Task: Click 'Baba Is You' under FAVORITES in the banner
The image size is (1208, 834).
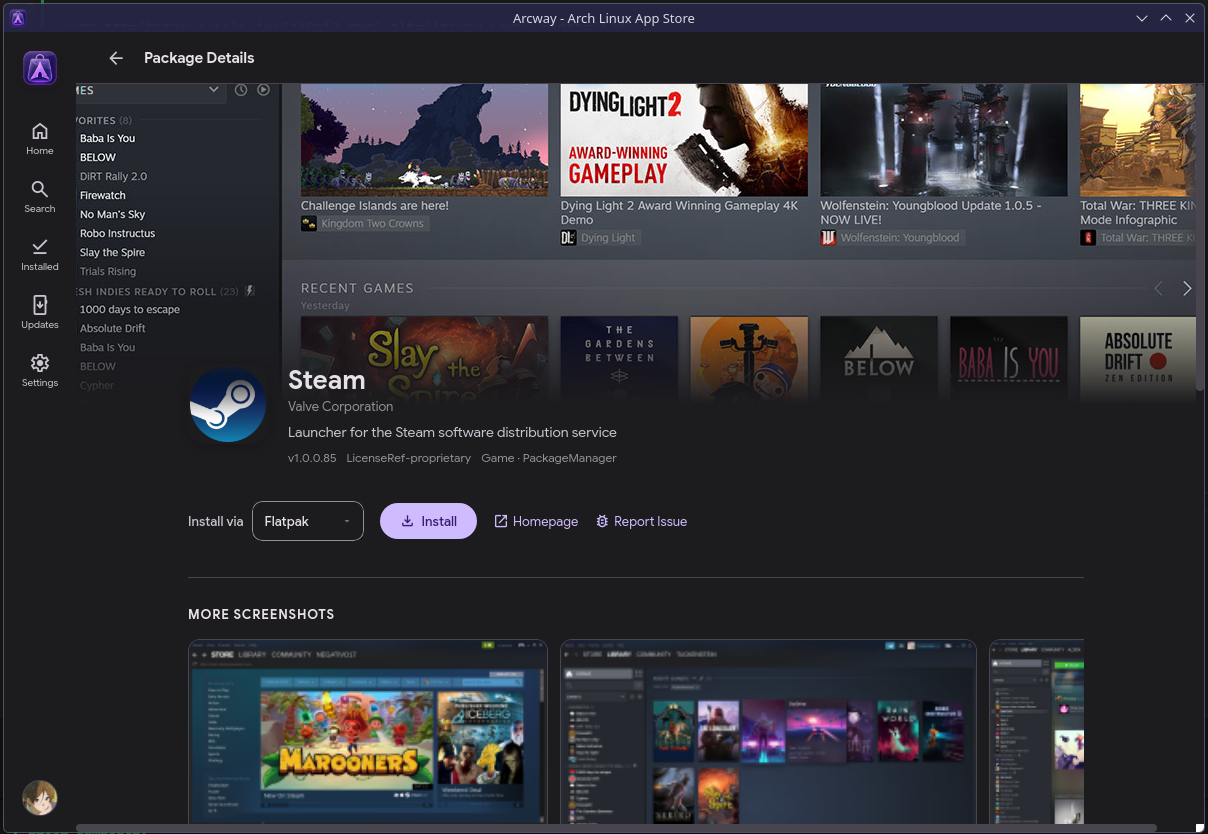Action: point(107,138)
